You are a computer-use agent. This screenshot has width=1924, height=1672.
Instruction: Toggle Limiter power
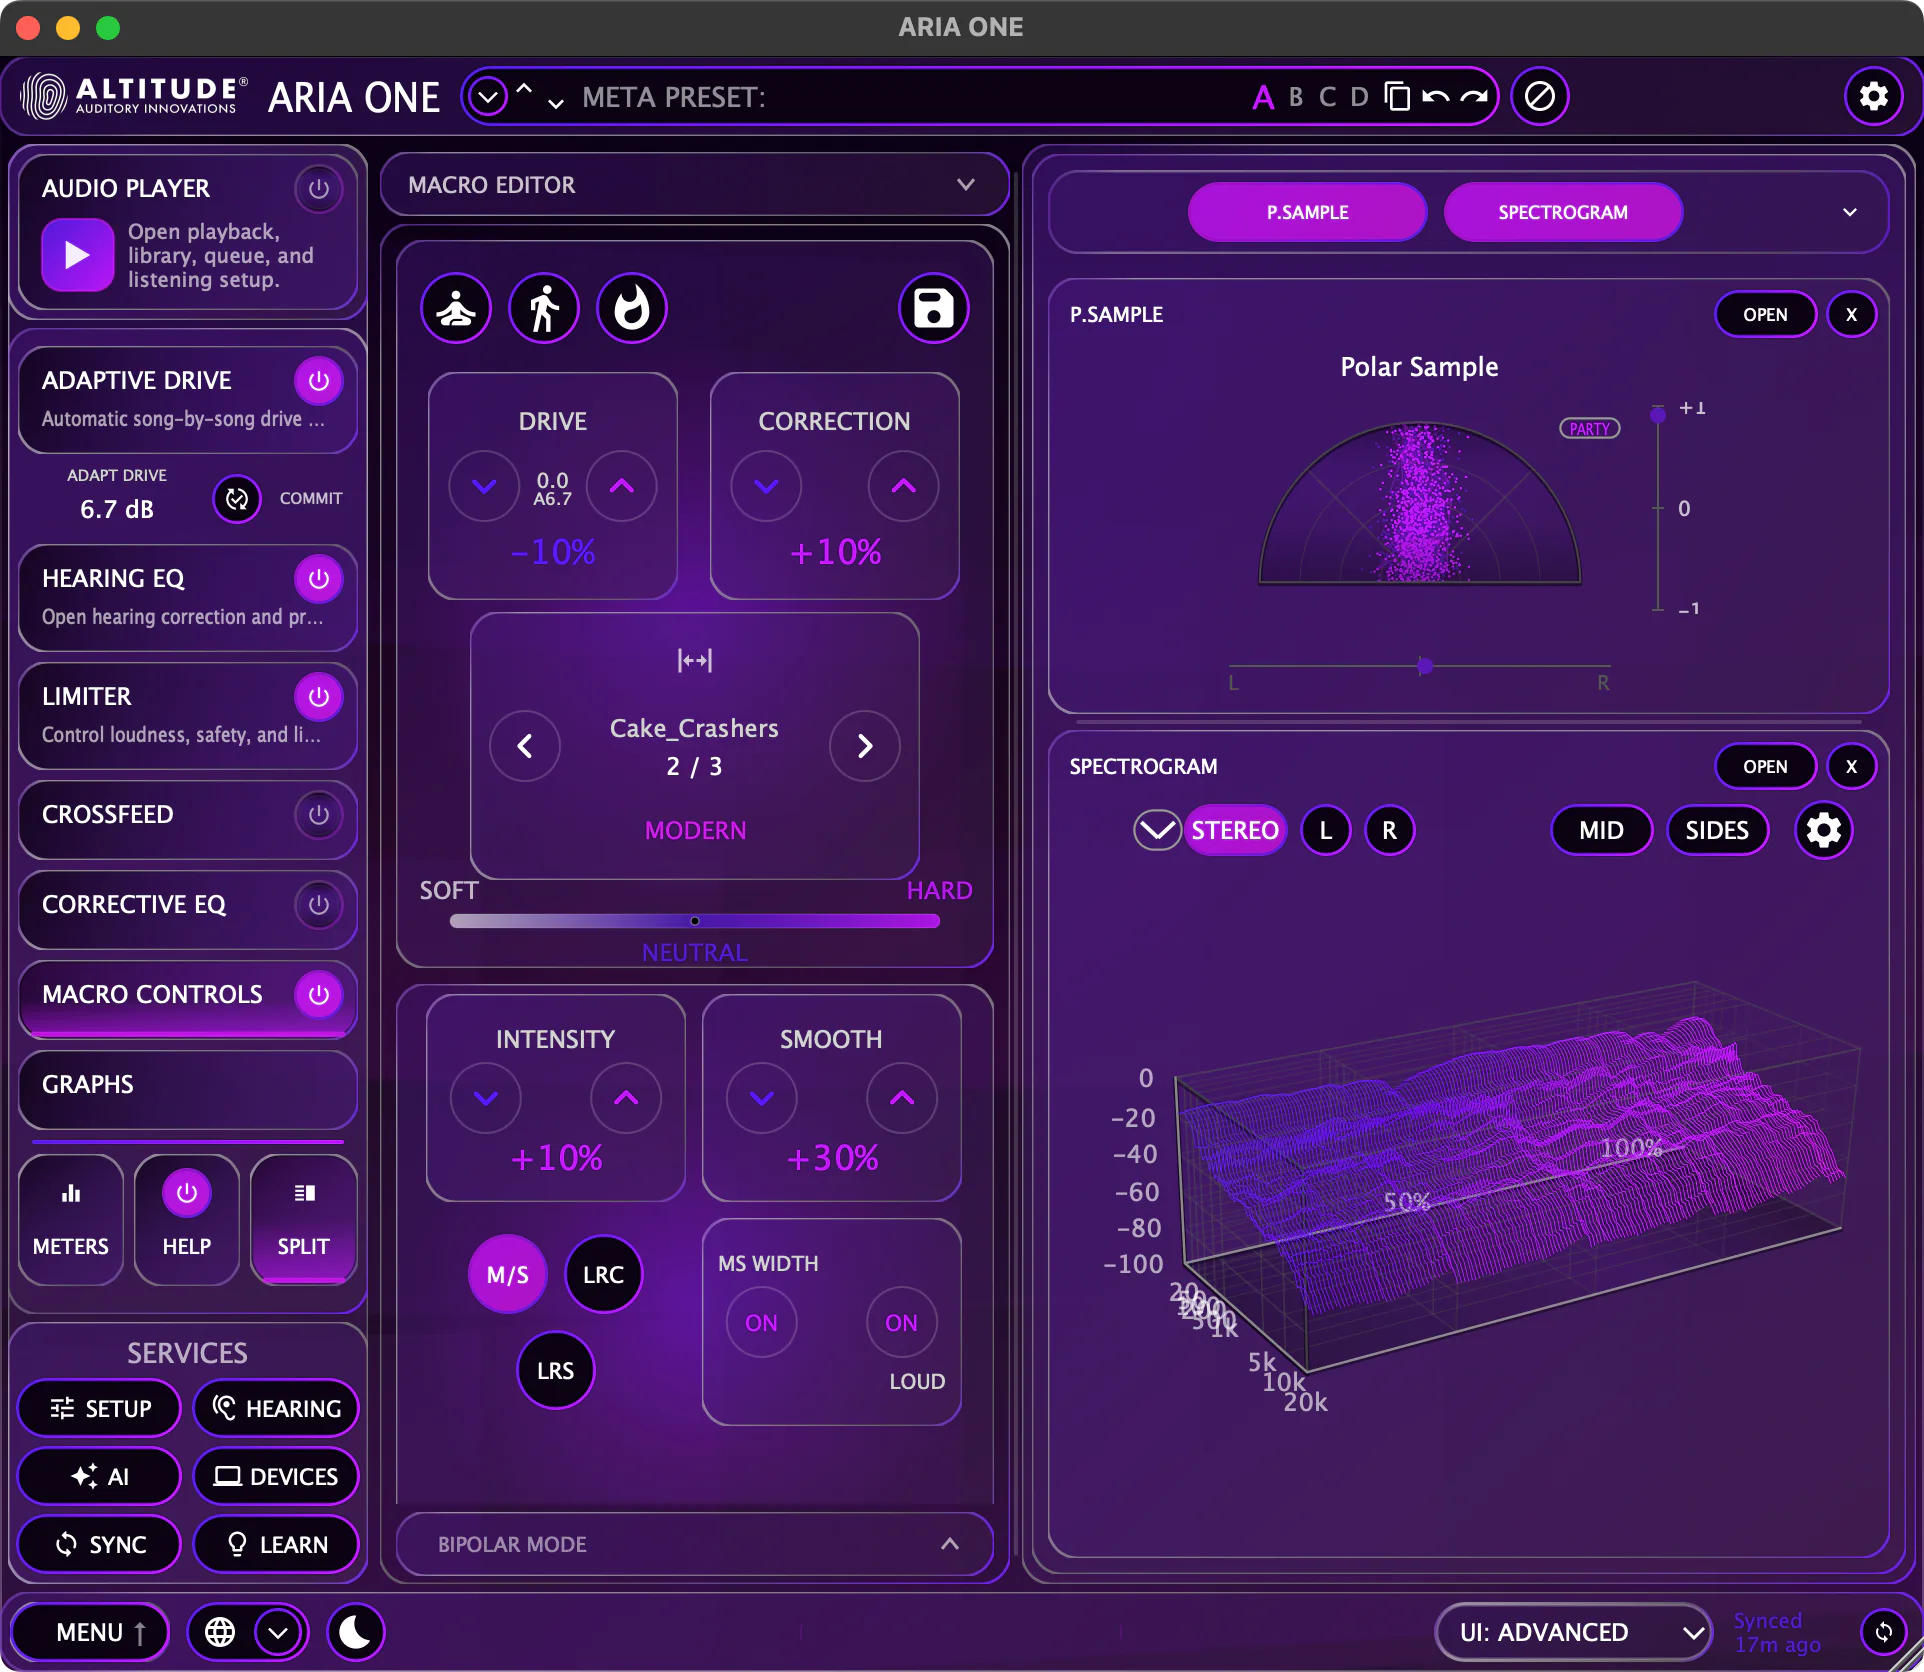point(319,696)
